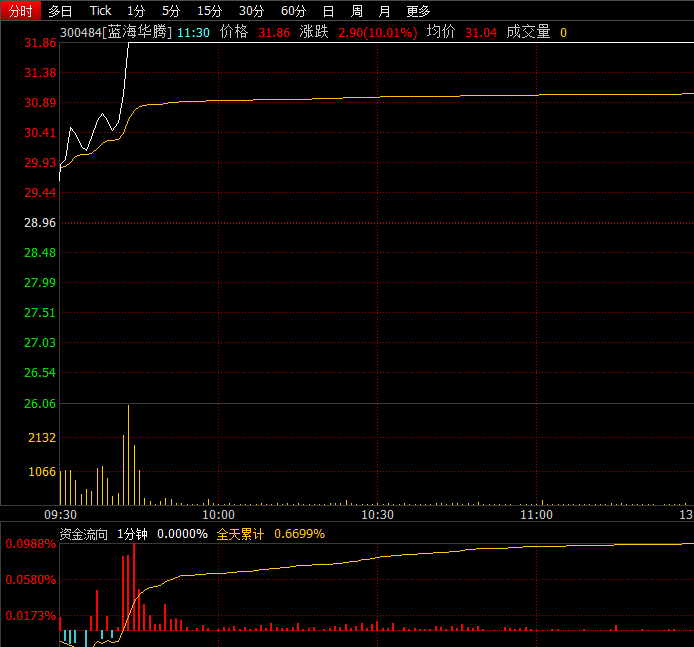This screenshot has height=647, width=694.
Task: Switch to the 1分 one-minute tab
Action: point(136,11)
